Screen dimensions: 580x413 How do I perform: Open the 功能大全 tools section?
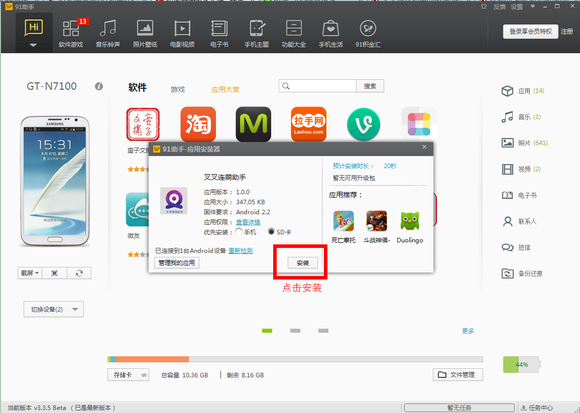(x=294, y=33)
